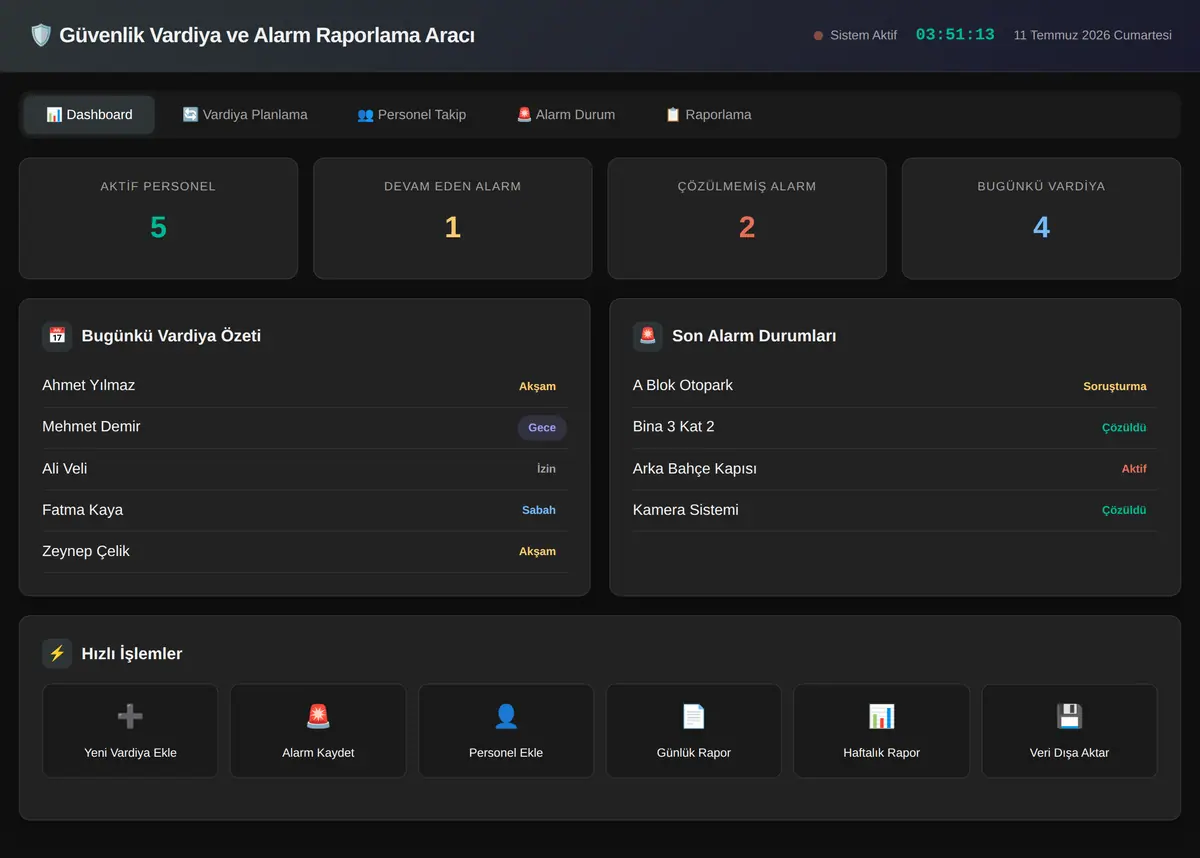Viewport: 1200px width, 858px height.
Task: Click the Haftalık Rapor button label
Action: (x=881, y=753)
